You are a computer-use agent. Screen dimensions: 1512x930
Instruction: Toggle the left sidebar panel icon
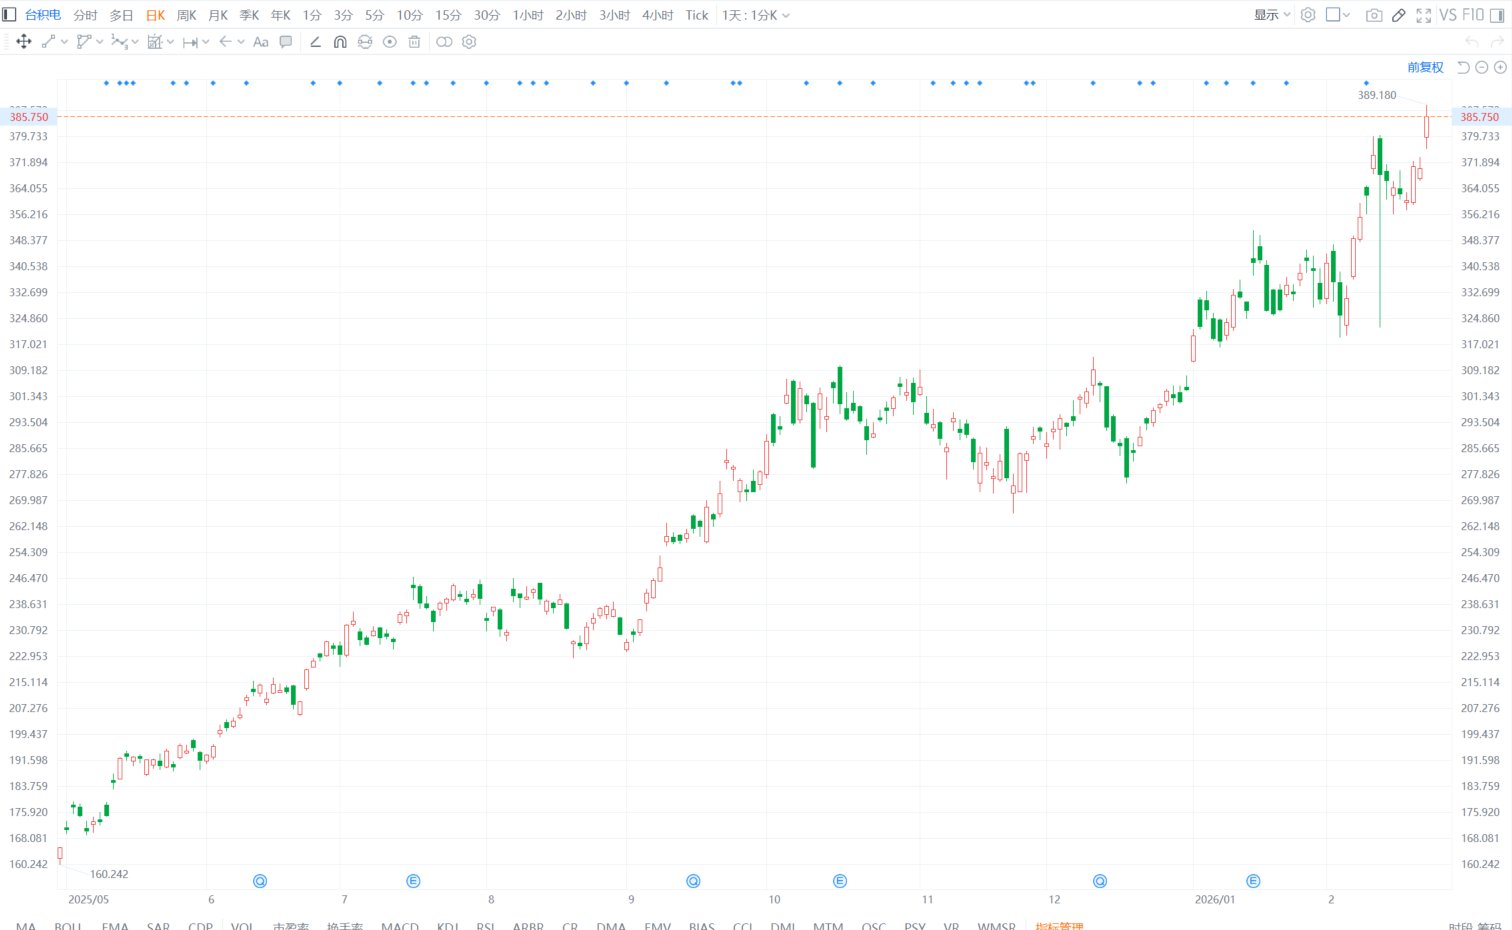coord(9,15)
